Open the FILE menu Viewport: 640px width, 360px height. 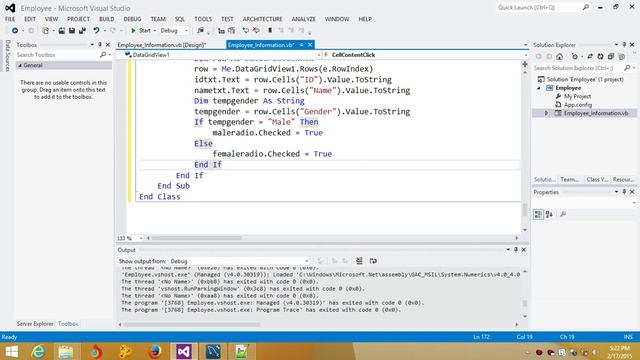click(10, 19)
